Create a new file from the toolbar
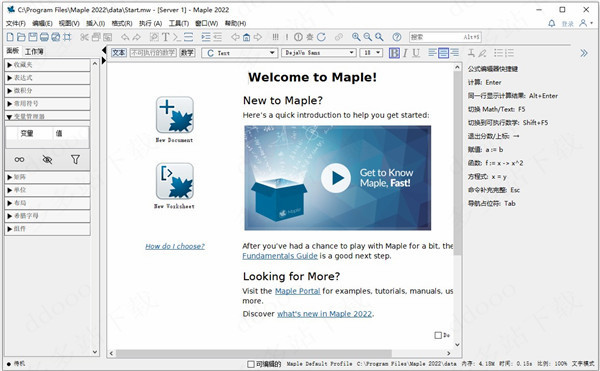 click(10, 37)
